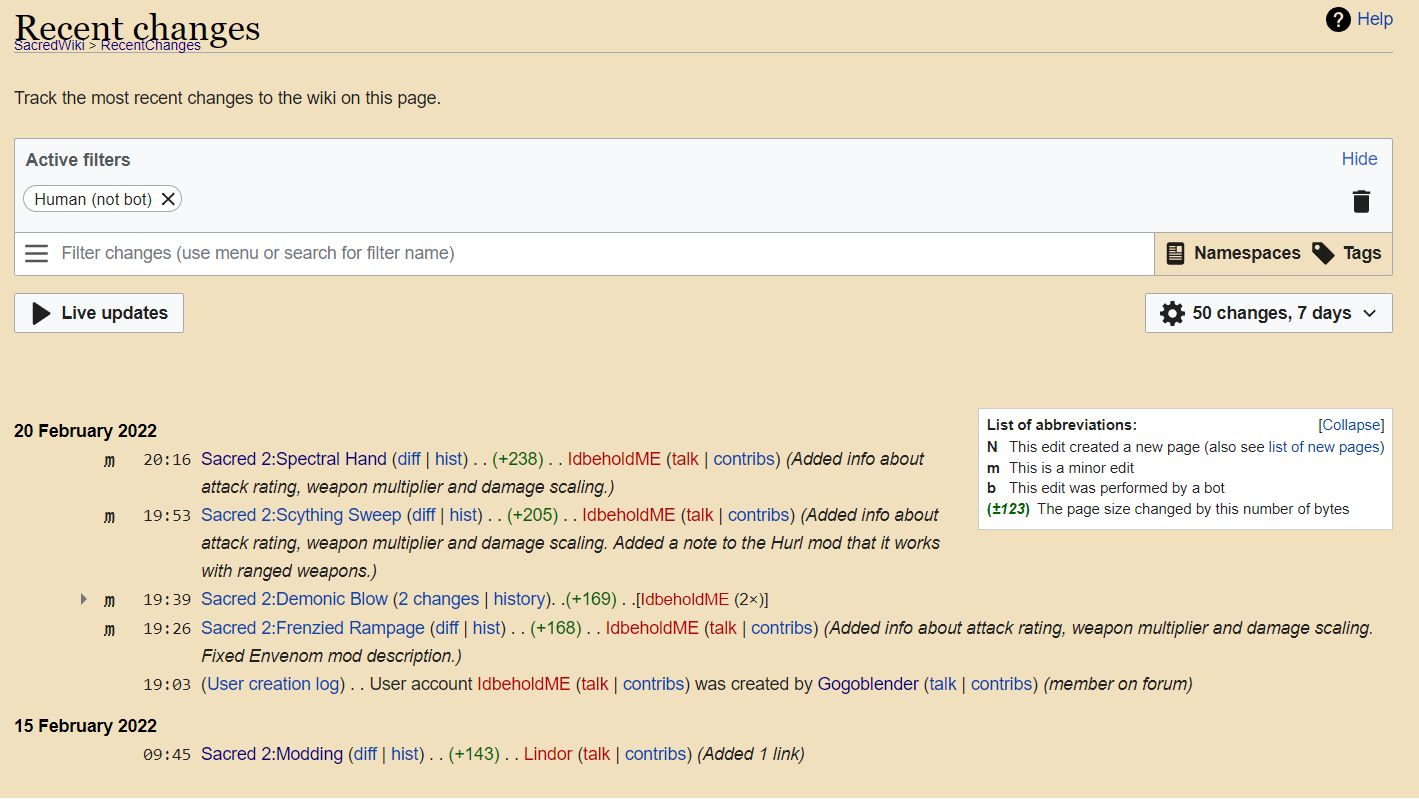Open the RecentChanges breadcrumb link
The image size is (1419, 799).
click(x=150, y=45)
